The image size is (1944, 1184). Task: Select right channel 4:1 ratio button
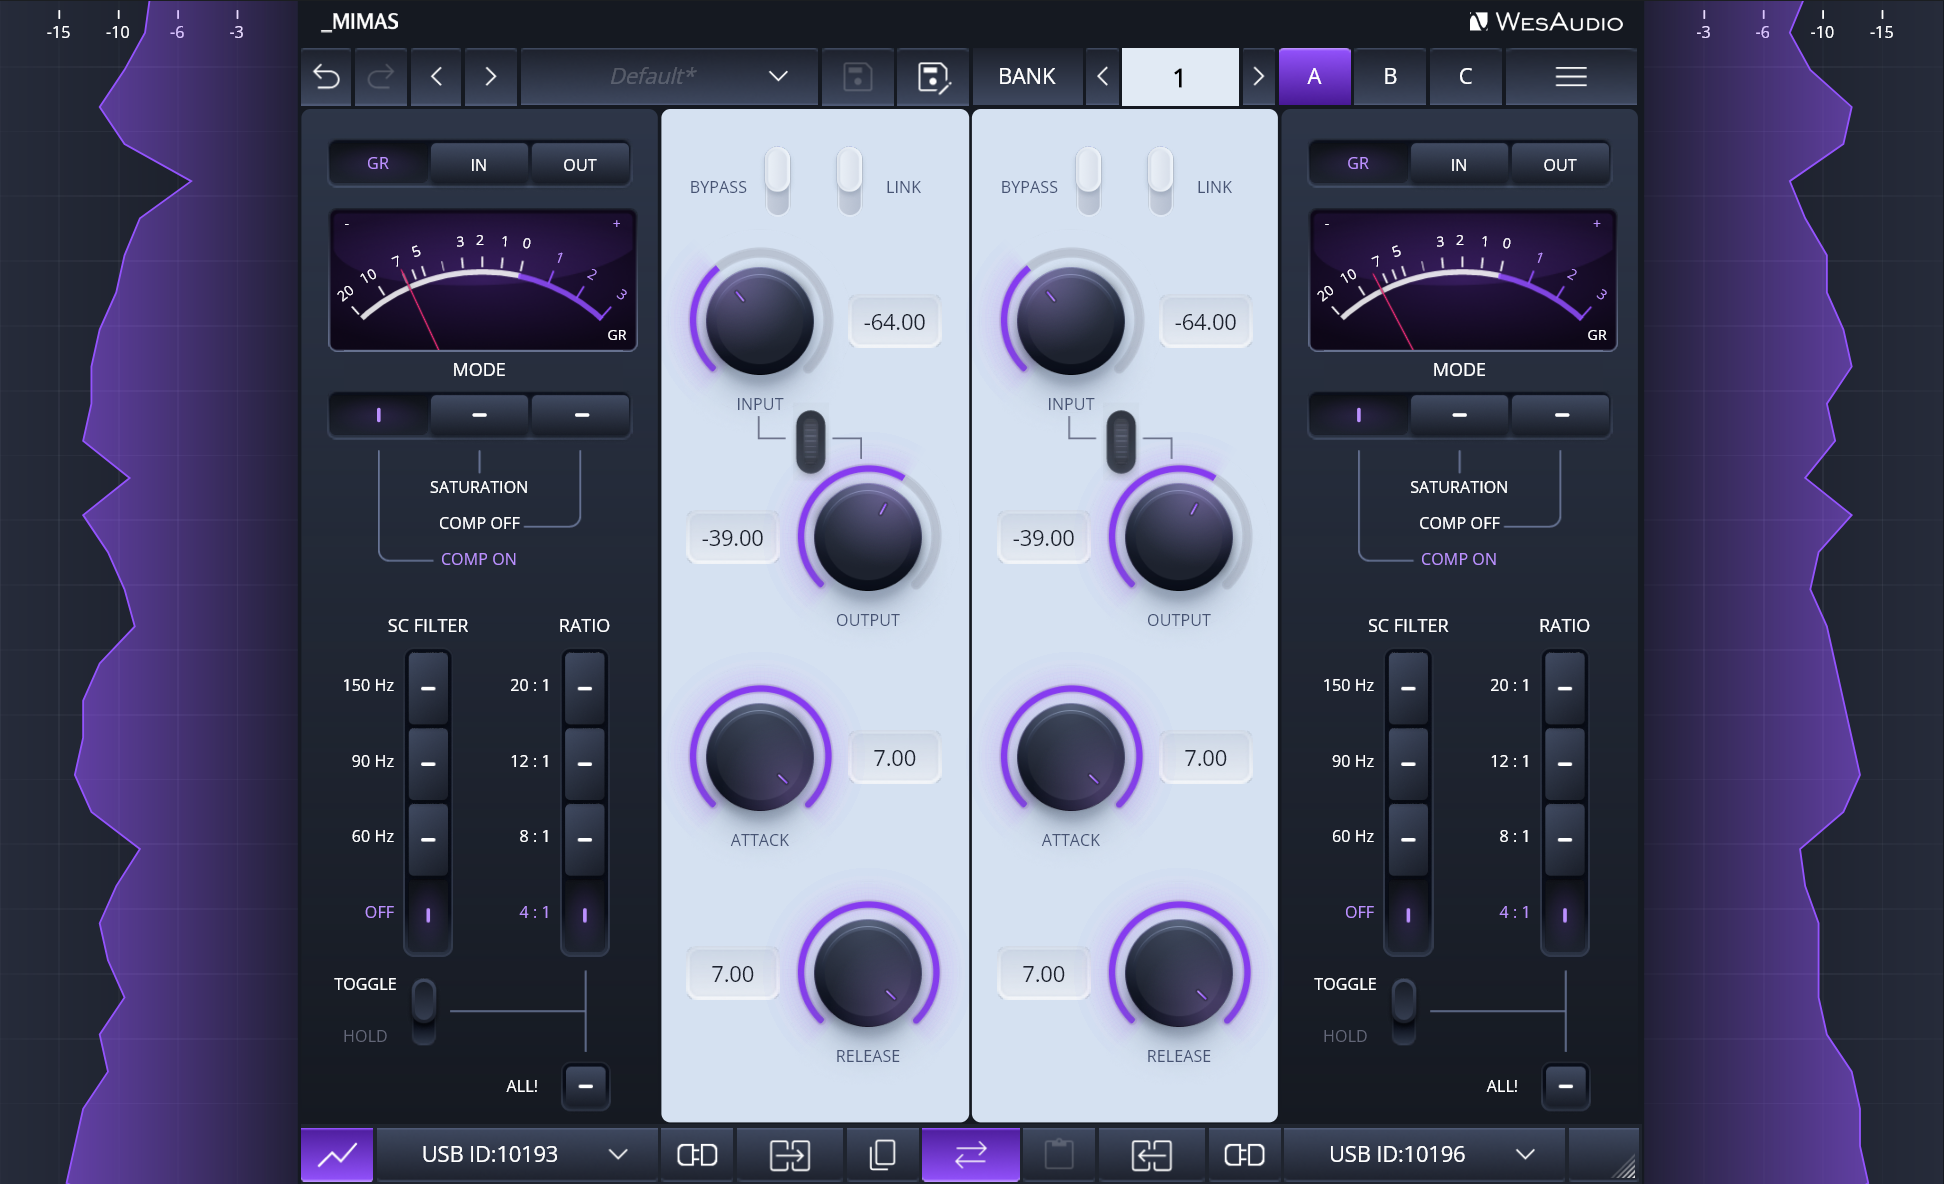pyautogui.click(x=1565, y=915)
